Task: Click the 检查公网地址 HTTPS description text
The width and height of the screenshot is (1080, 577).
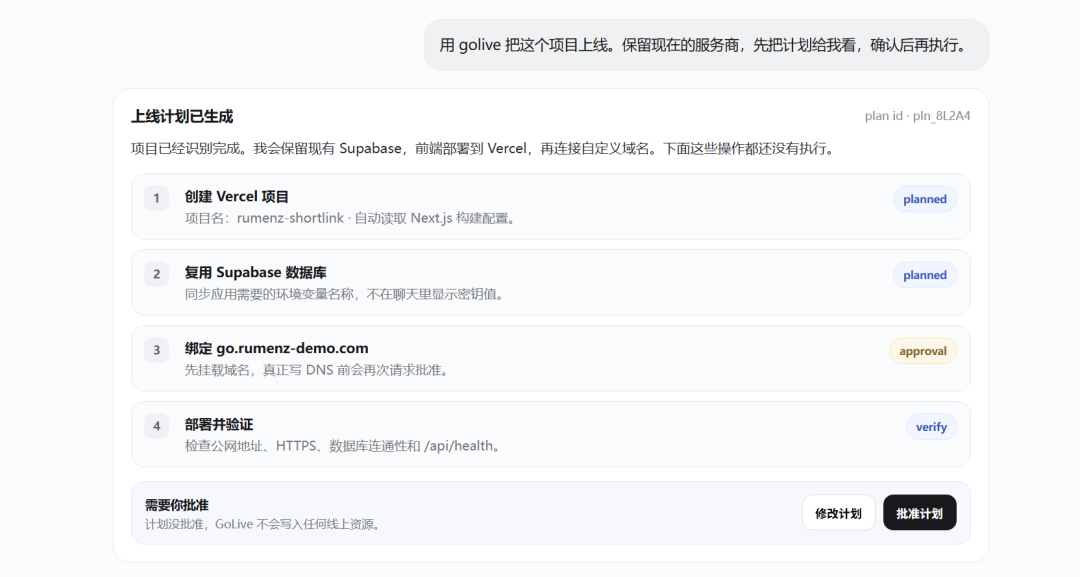Action: [344, 445]
